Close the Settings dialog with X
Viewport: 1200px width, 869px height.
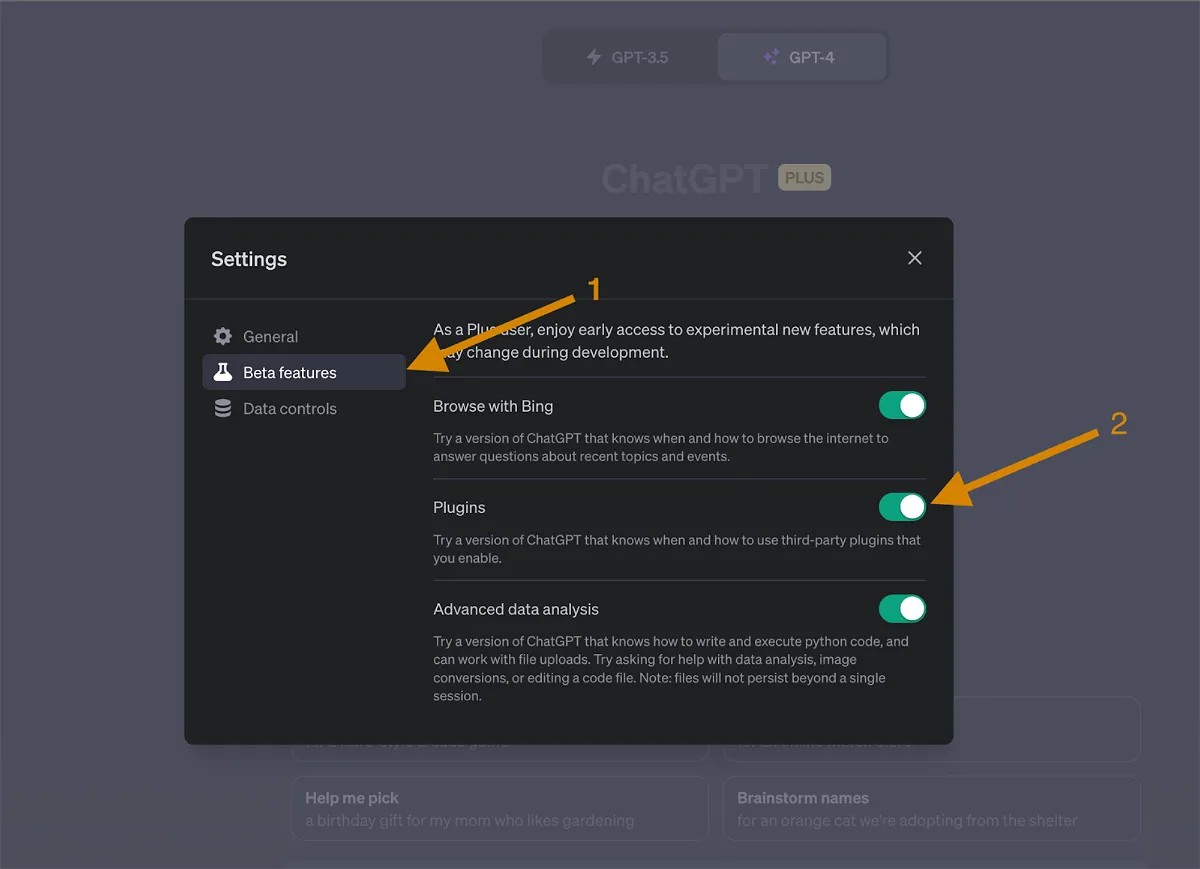(914, 258)
